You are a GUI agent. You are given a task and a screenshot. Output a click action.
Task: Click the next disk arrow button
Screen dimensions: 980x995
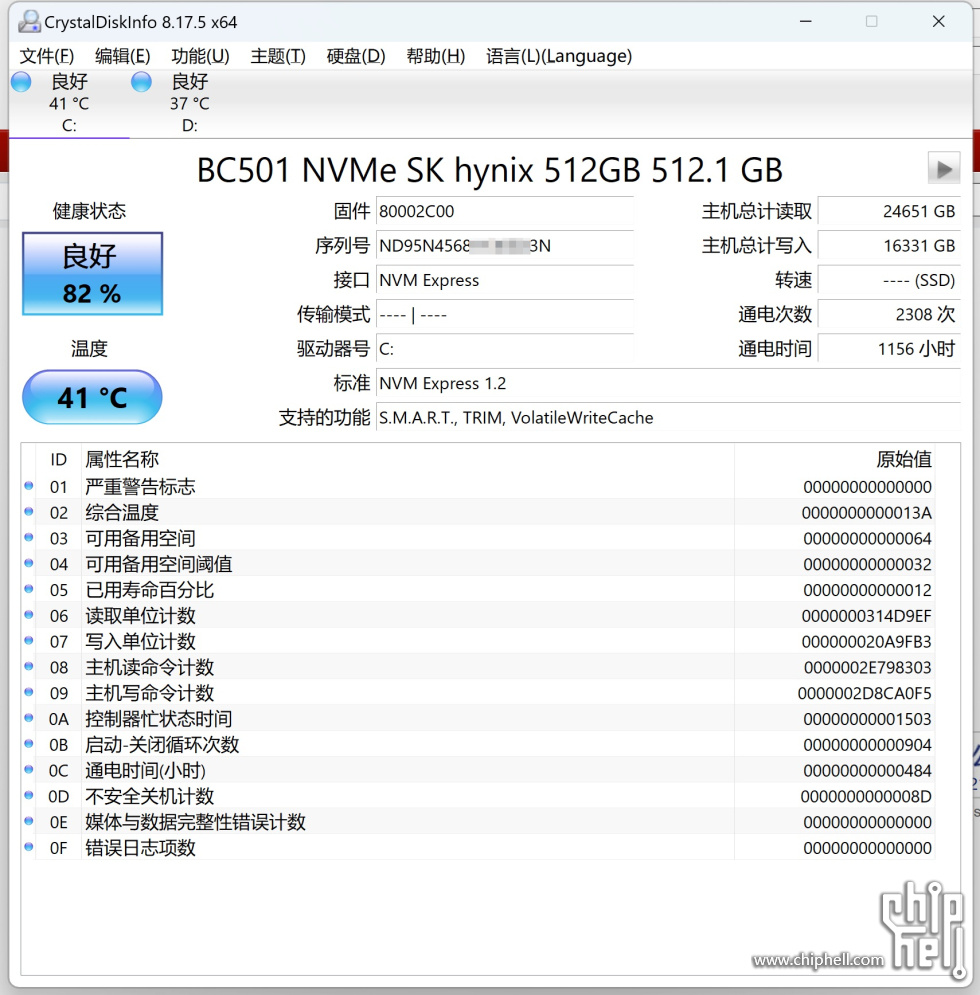(x=944, y=169)
